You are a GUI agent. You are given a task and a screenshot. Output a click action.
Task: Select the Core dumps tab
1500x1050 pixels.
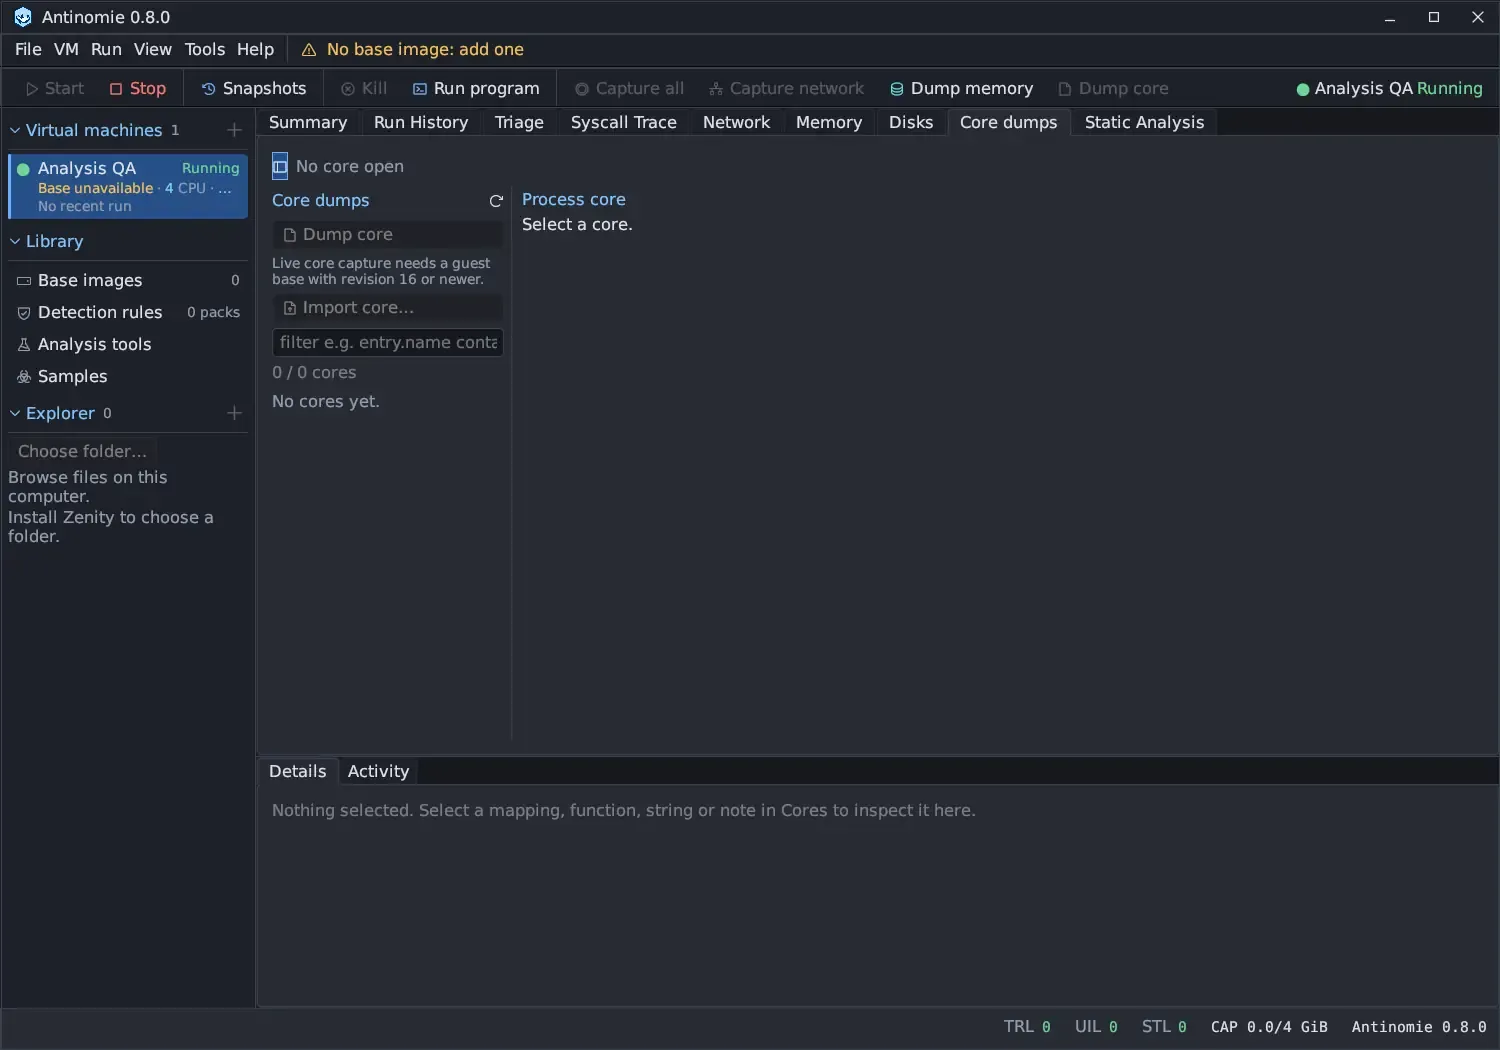point(1008,122)
